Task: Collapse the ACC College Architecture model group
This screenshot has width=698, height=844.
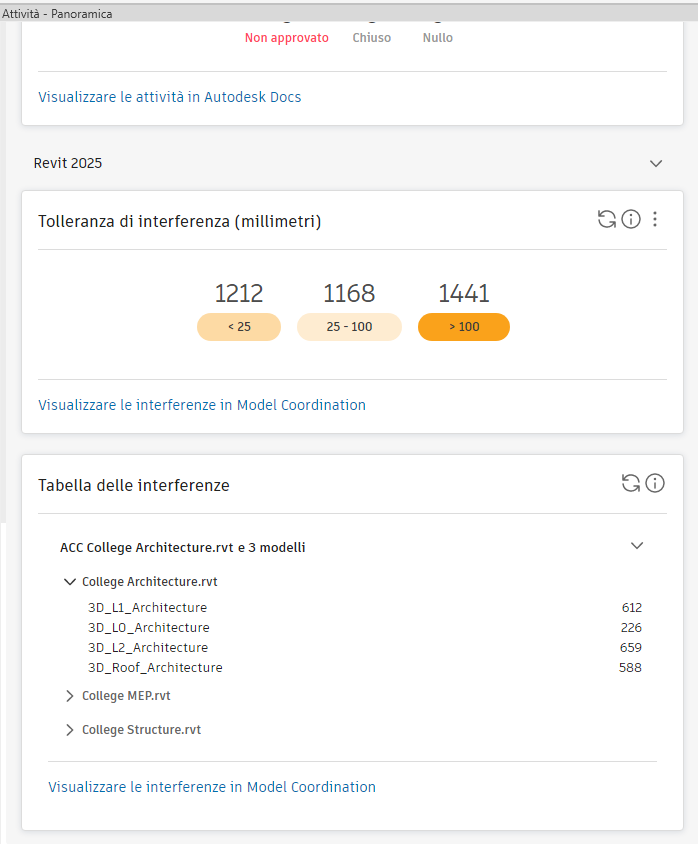Action: point(637,546)
